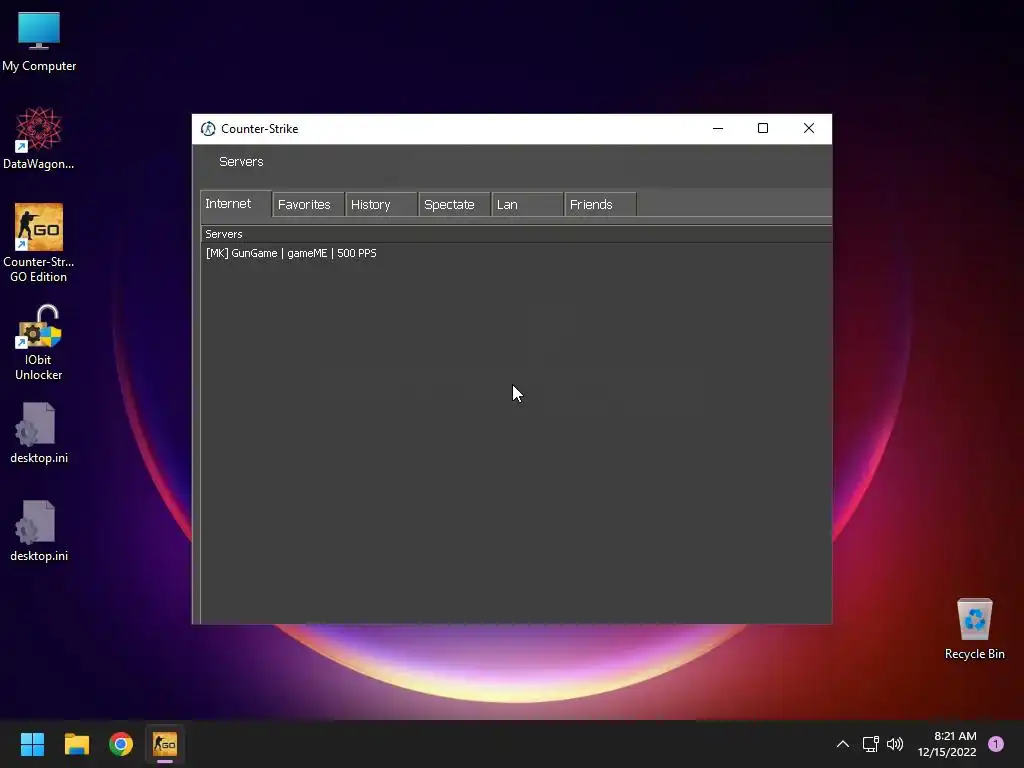This screenshot has width=1024, height=768.
Task: Close the Counter-Strike window
Action: point(808,129)
